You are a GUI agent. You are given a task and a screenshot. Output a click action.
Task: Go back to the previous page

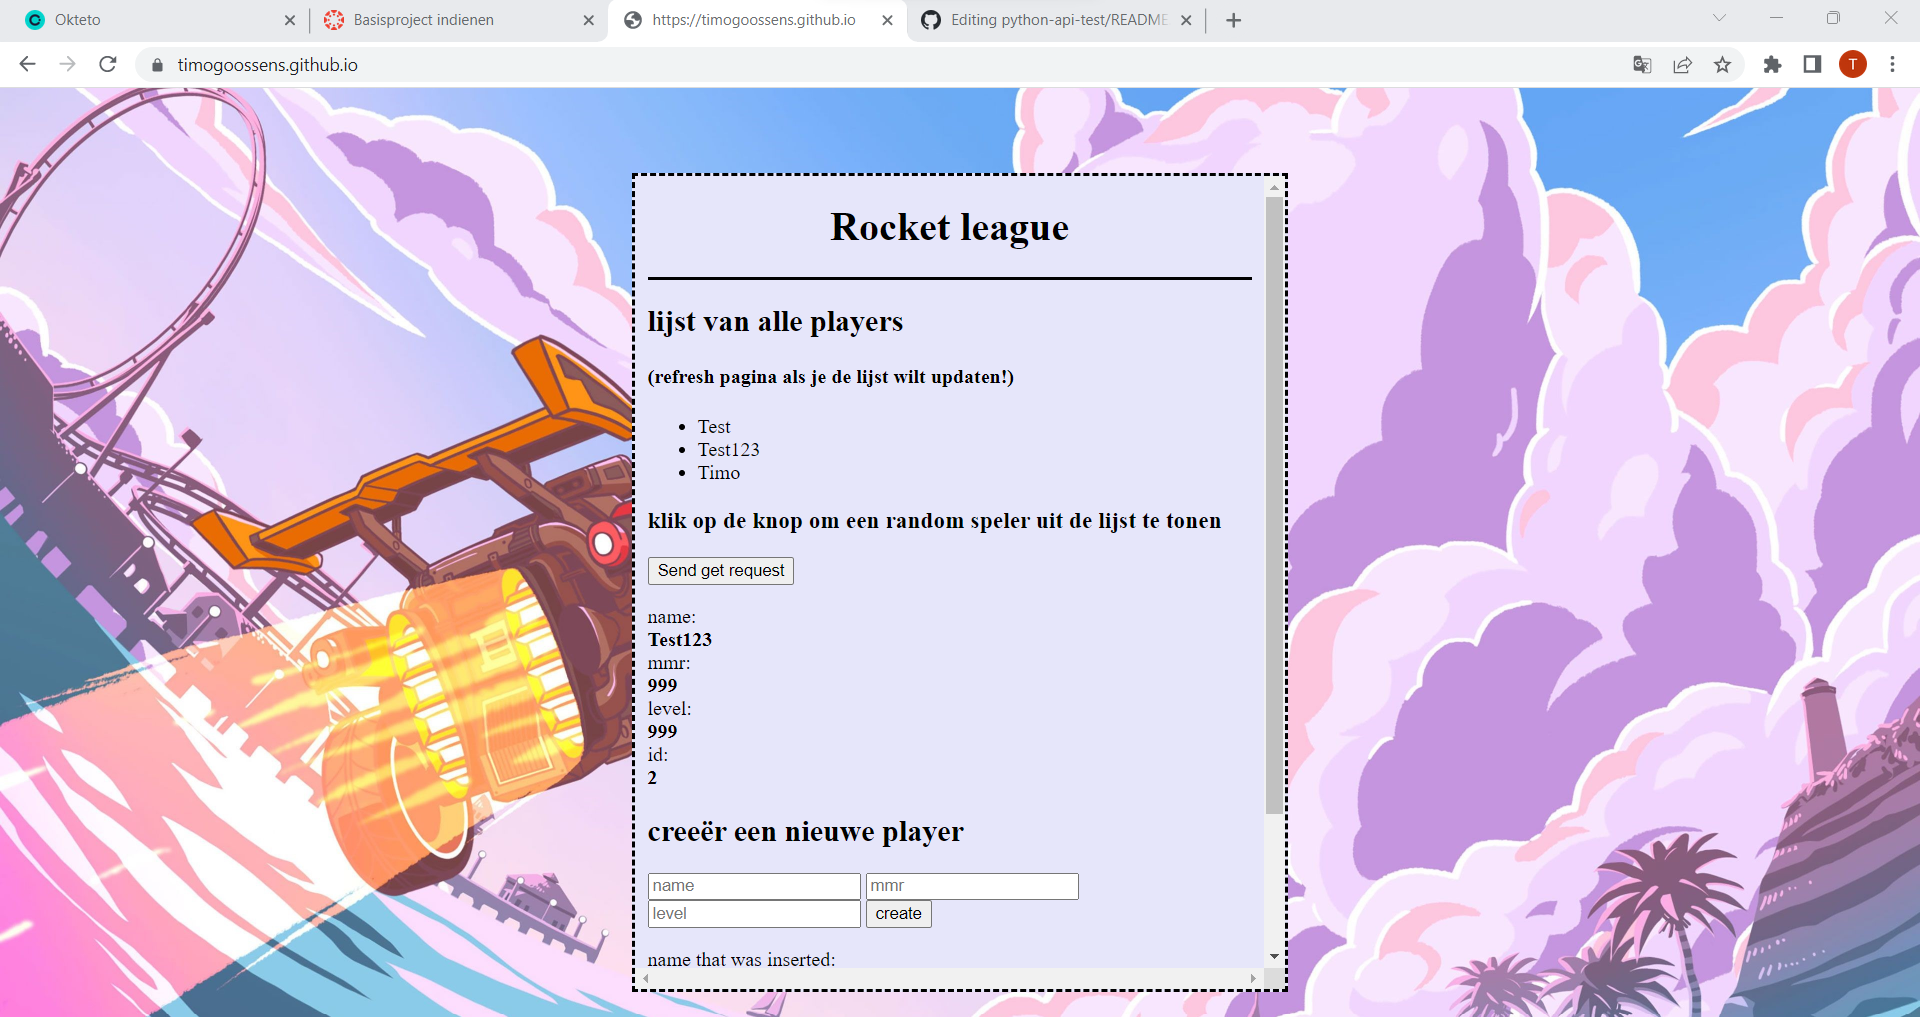coord(27,65)
